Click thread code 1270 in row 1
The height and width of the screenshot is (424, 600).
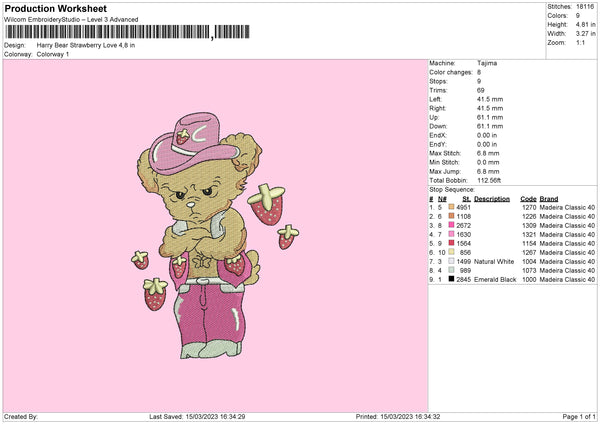(x=529, y=207)
